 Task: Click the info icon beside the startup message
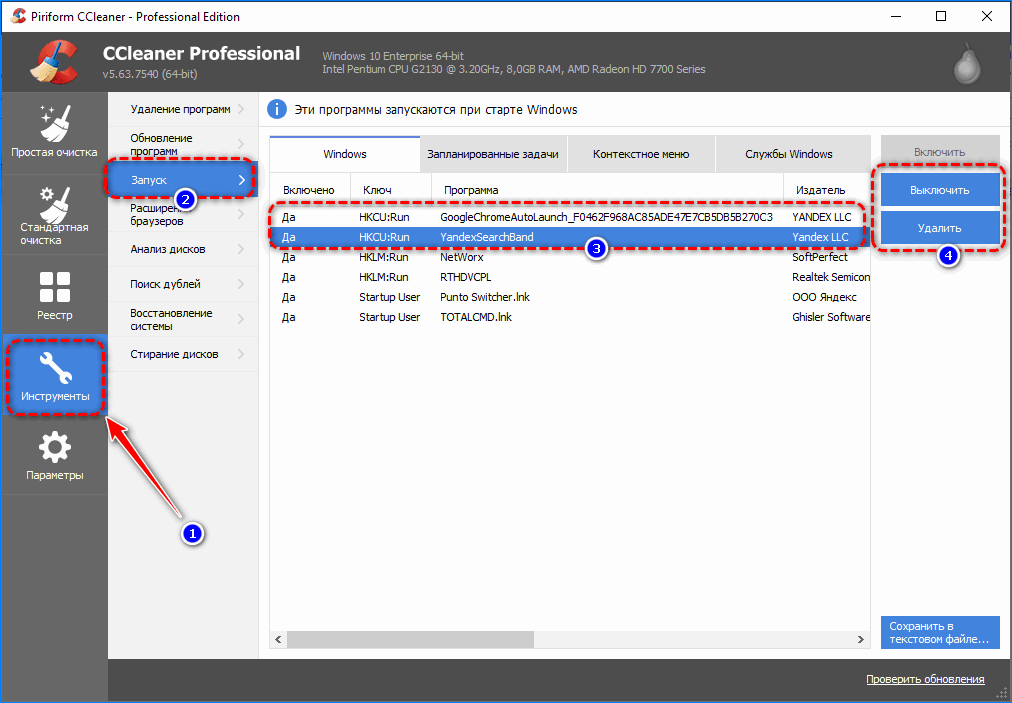(277, 109)
